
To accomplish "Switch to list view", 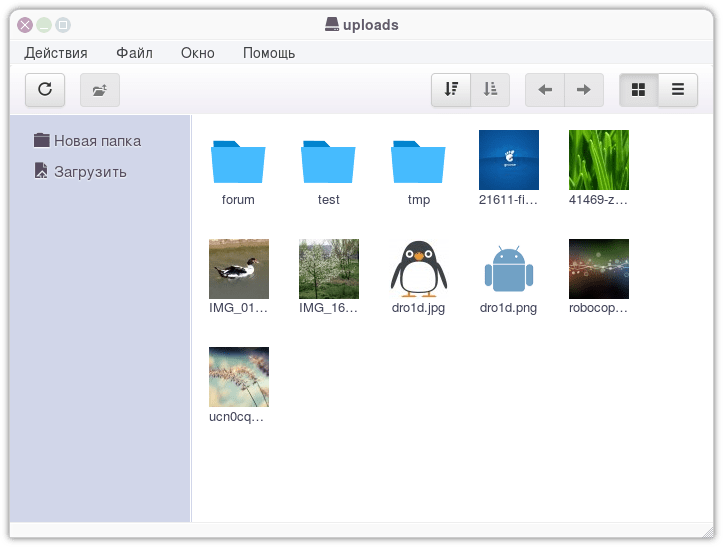I will (x=678, y=89).
